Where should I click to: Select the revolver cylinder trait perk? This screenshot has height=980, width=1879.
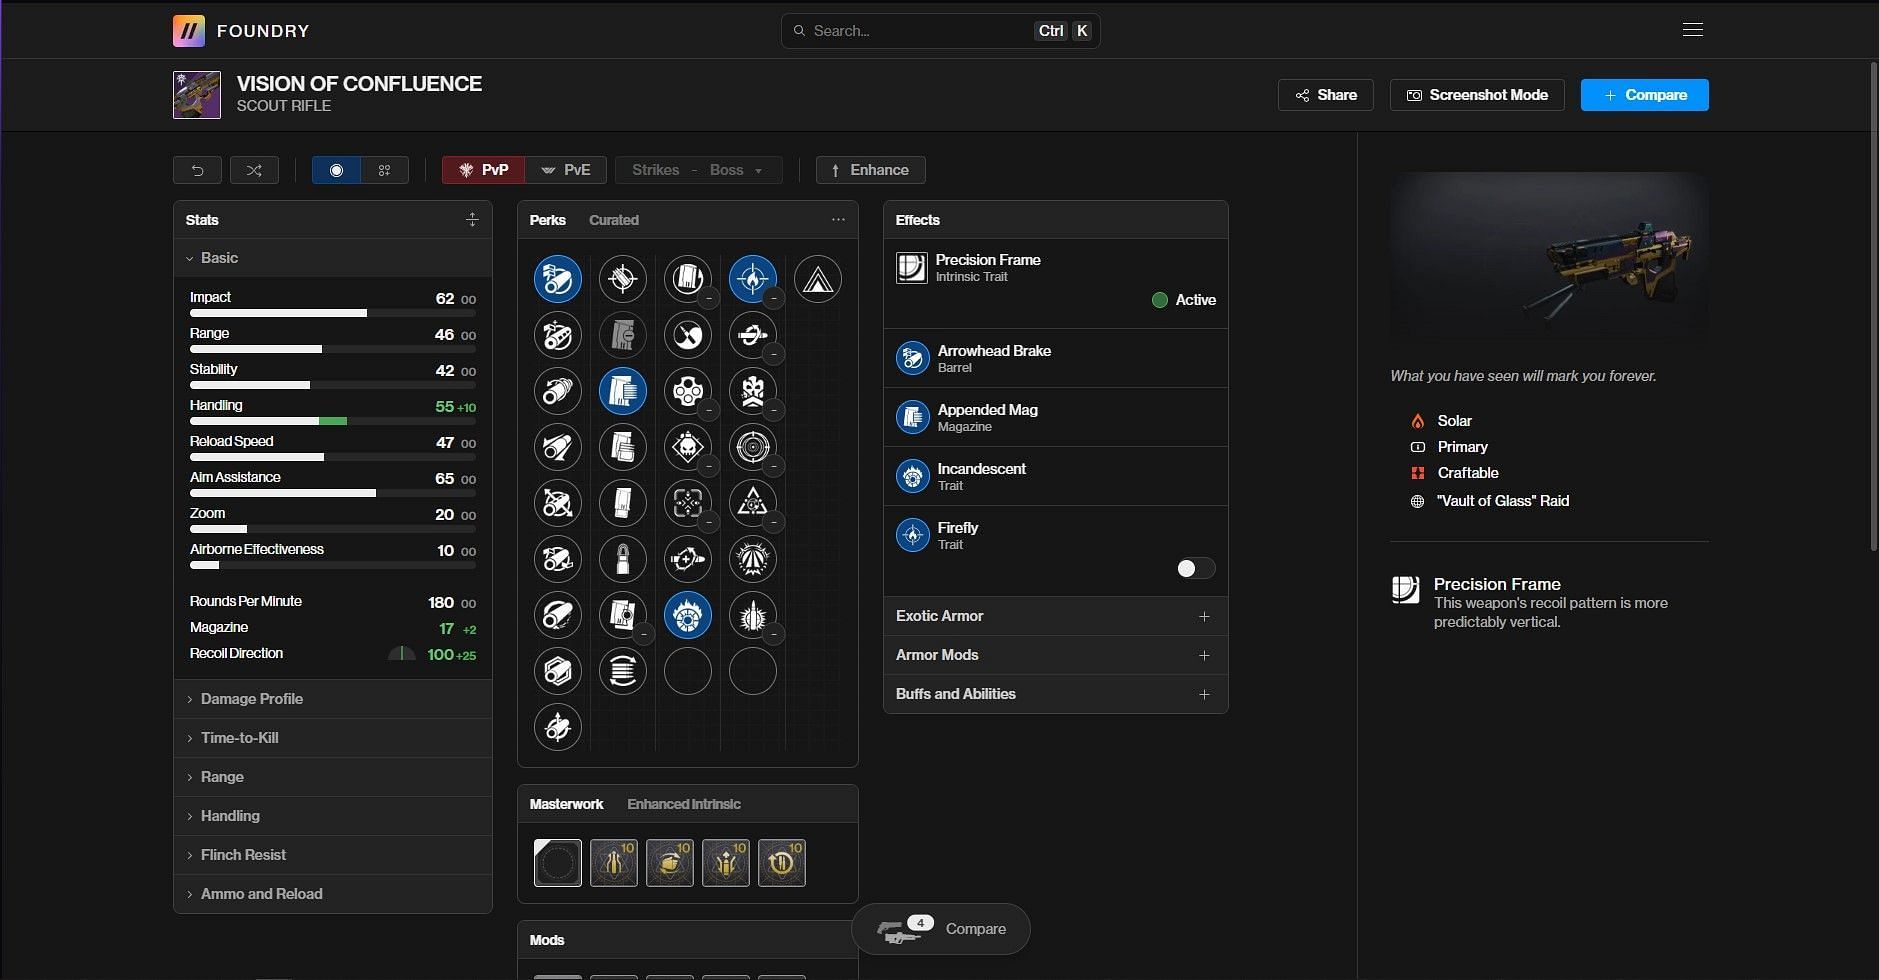click(x=688, y=391)
